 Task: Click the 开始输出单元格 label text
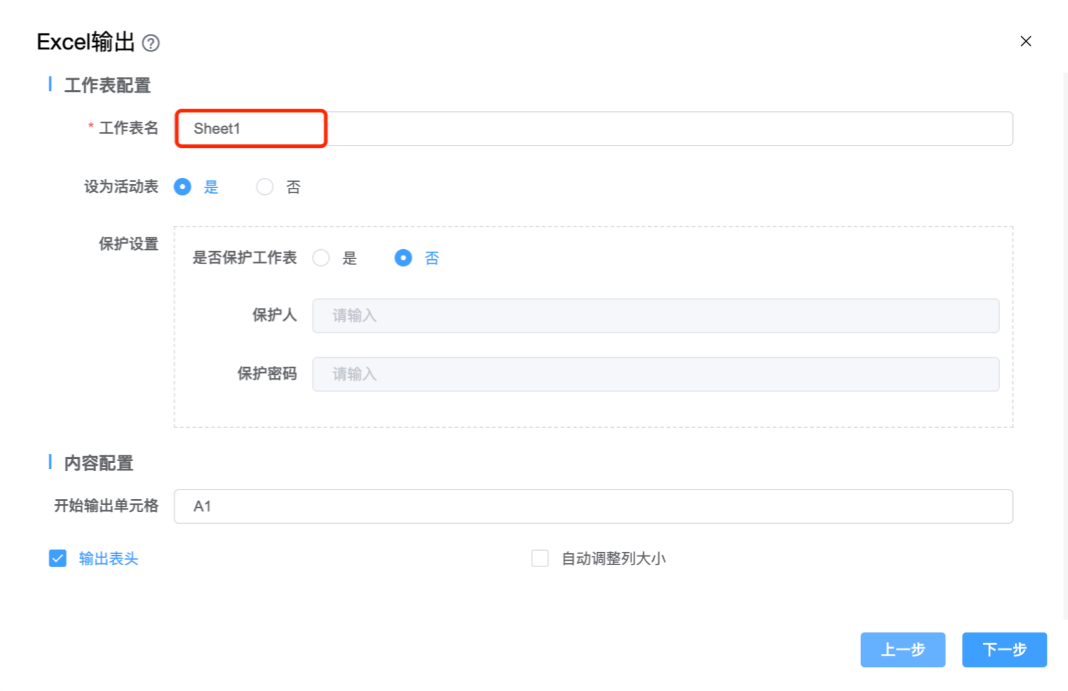pyautogui.click(x=106, y=506)
